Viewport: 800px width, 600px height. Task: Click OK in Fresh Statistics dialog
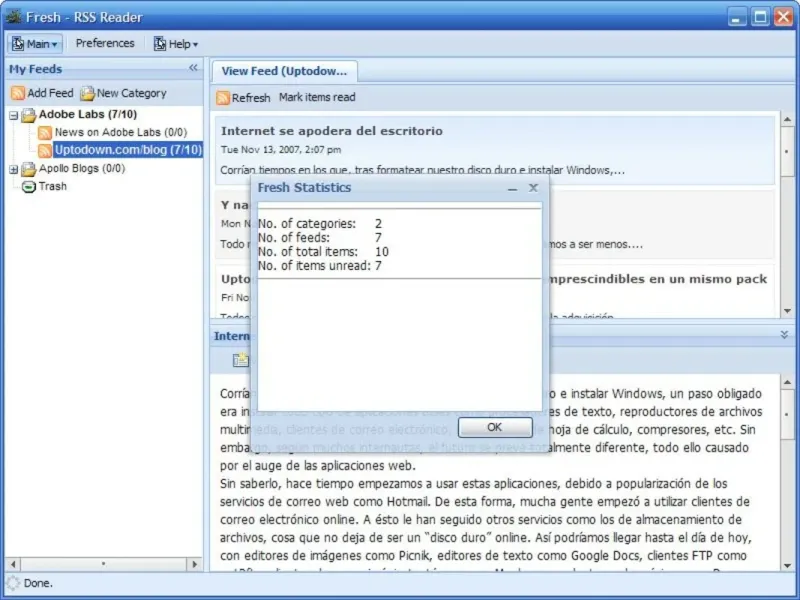(495, 427)
